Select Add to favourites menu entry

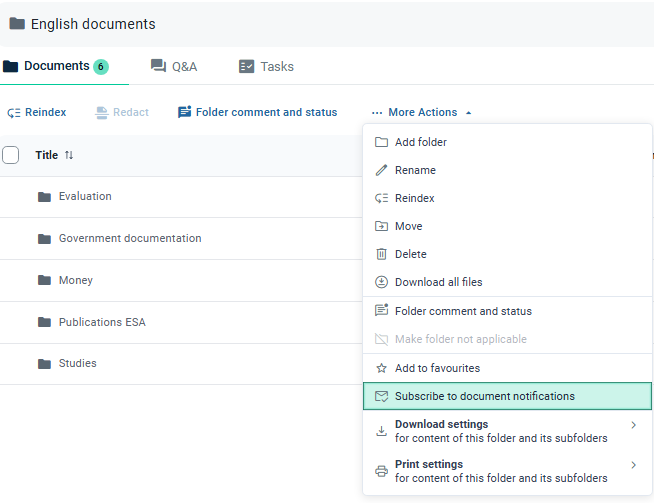coord(507,368)
